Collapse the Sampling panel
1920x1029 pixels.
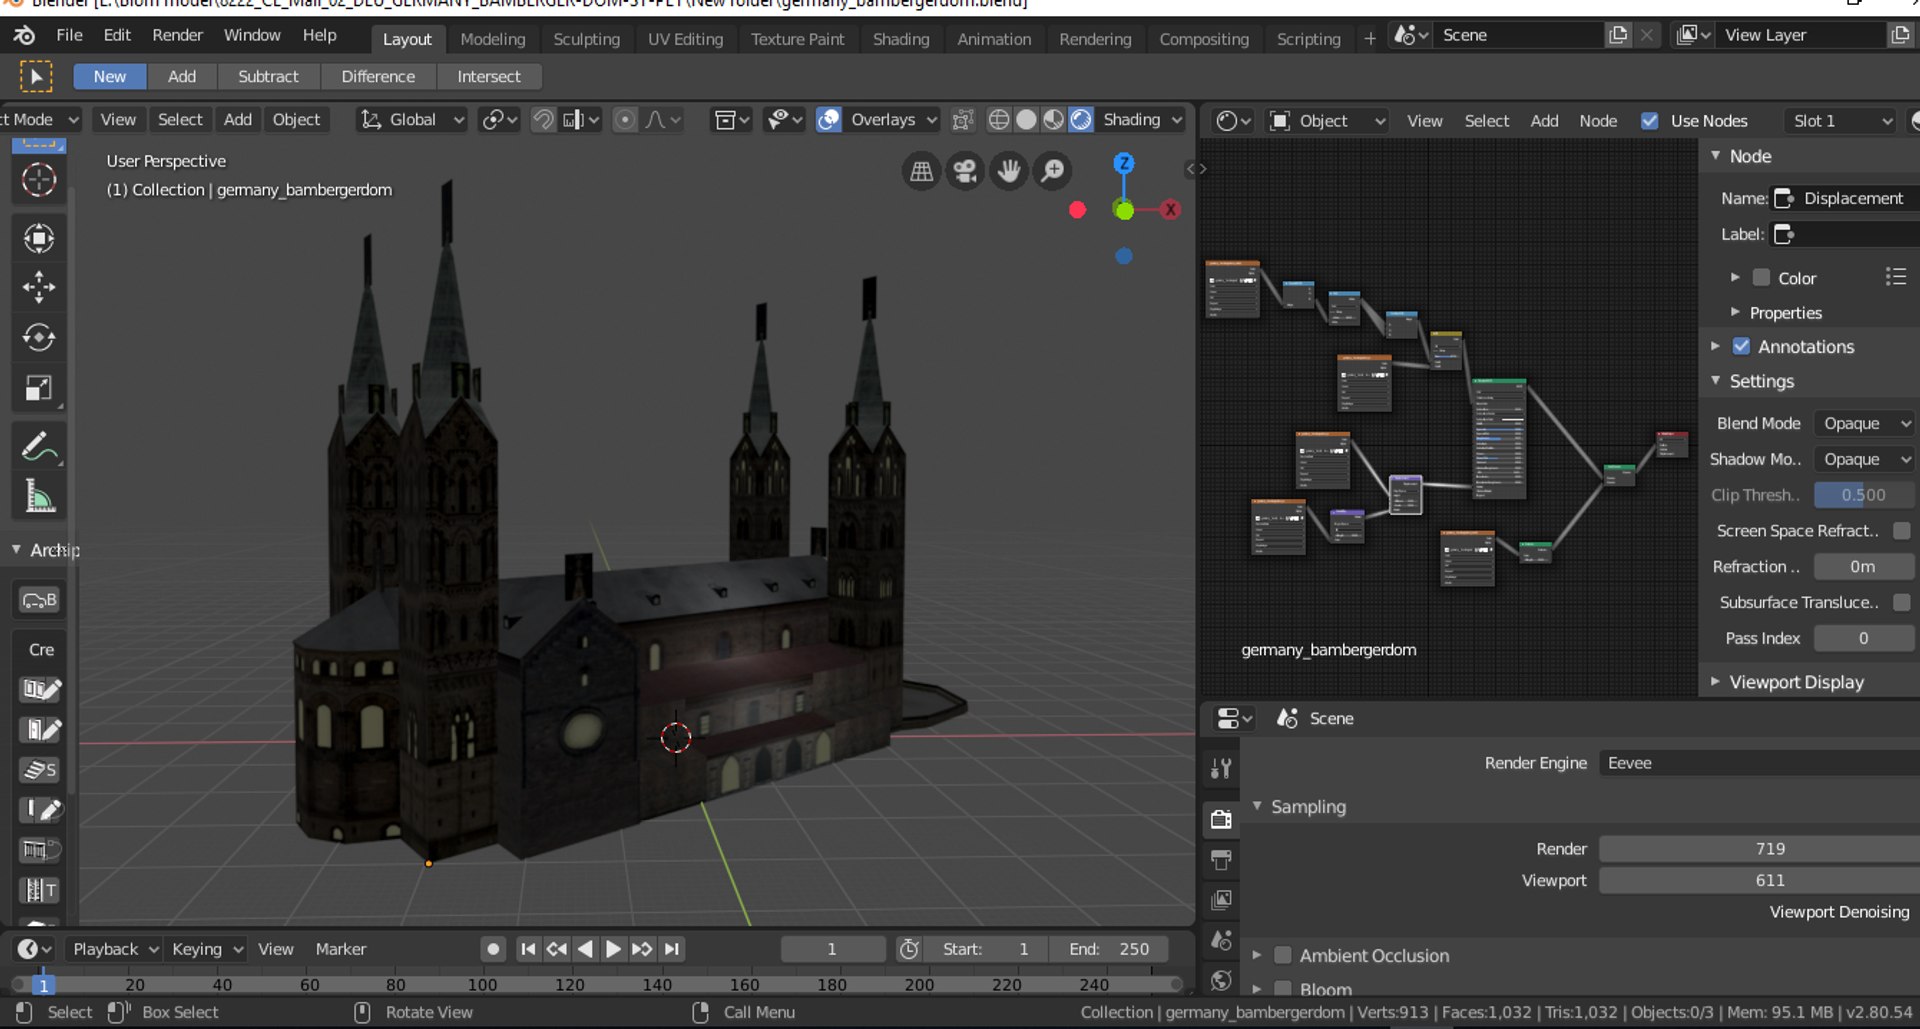pos(1307,807)
